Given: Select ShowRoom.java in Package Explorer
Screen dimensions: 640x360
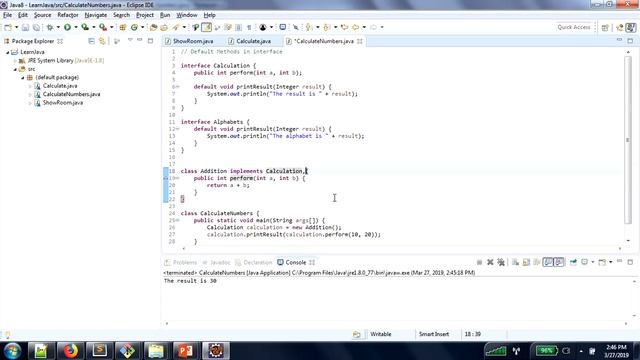Looking at the screenshot, I should pyautogui.click(x=62, y=103).
